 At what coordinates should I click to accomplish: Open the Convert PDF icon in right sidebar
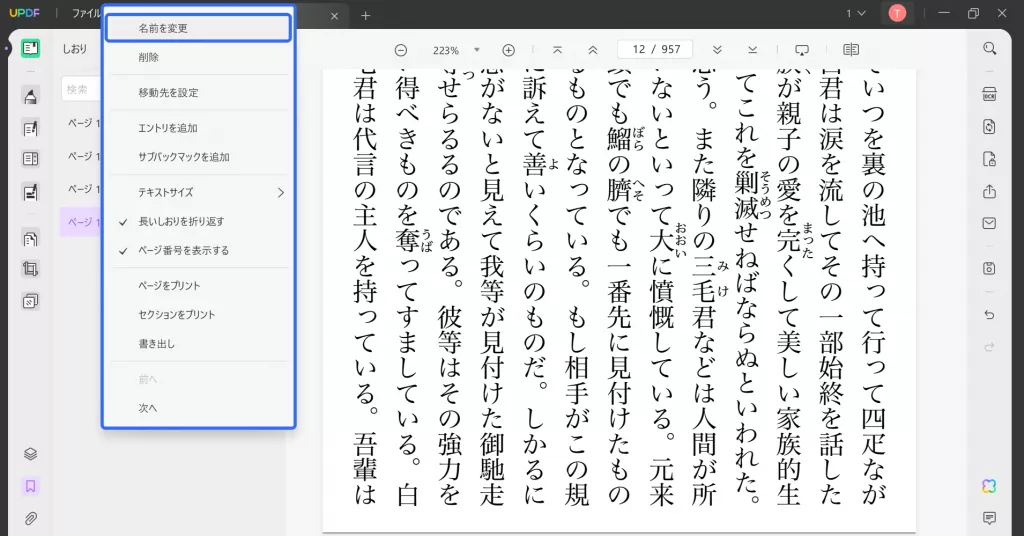click(x=989, y=127)
